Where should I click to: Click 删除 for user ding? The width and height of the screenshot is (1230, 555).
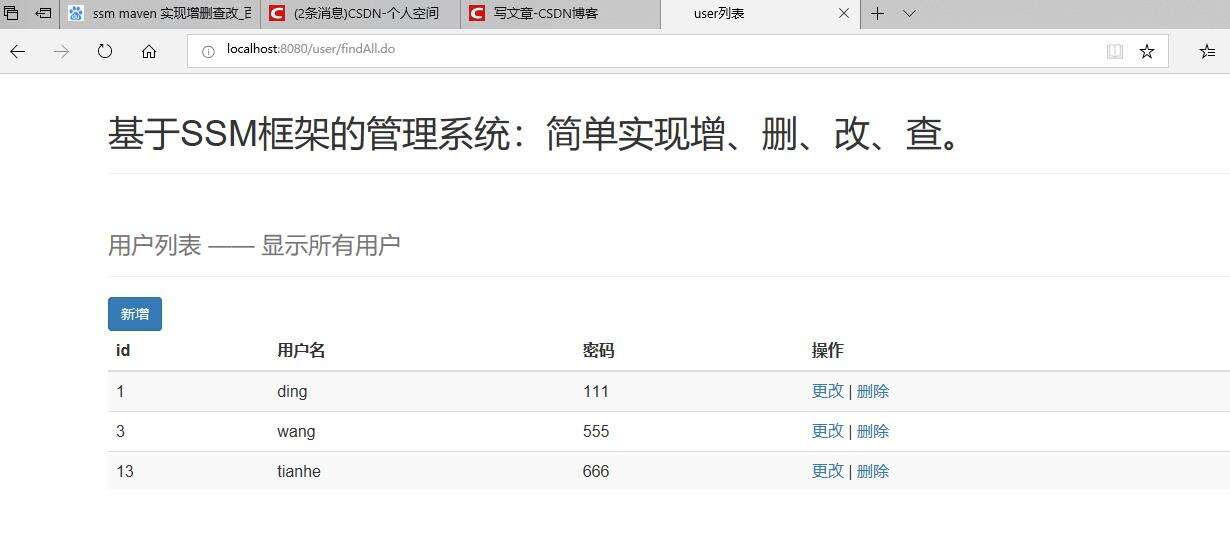[873, 391]
